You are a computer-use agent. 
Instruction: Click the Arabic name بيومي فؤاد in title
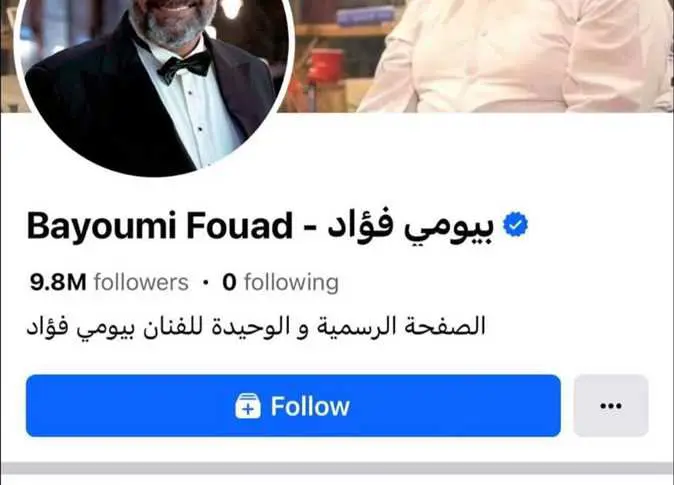tap(411, 226)
